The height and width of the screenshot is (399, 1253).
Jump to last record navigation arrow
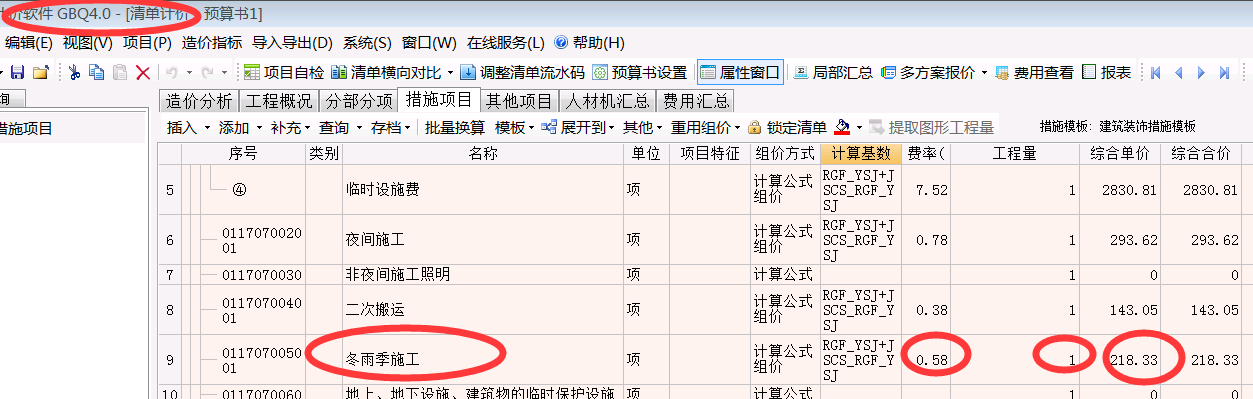tap(1224, 73)
